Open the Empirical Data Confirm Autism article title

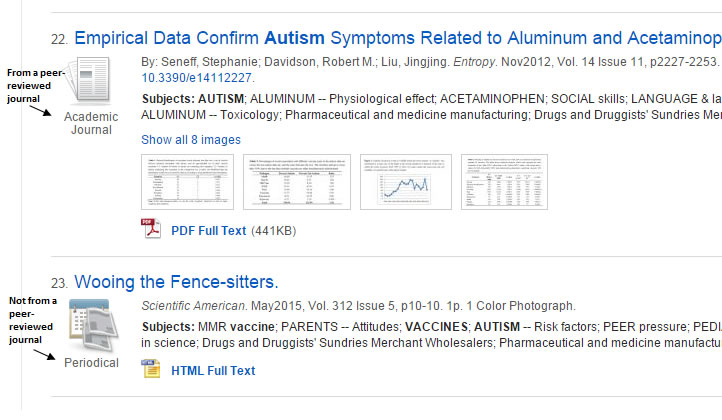(398, 38)
